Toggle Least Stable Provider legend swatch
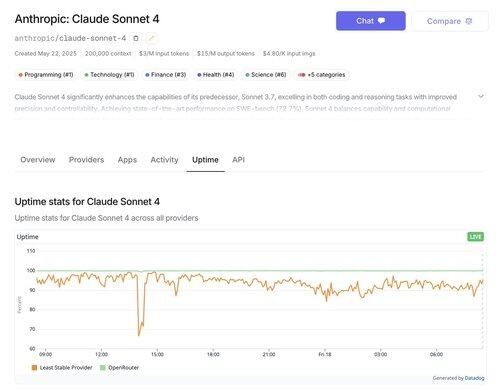Image resolution: width=500 pixels, height=390 pixels. (x=34, y=368)
